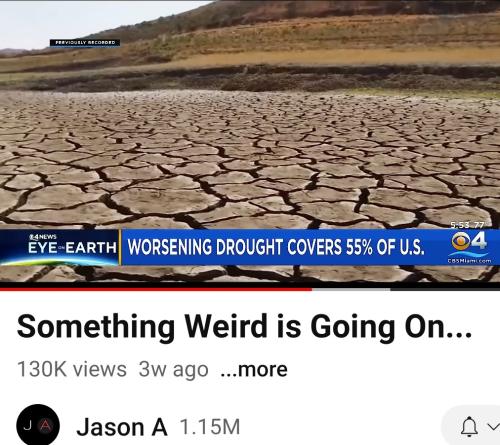Click the 77 degree temperature readout

(x=479, y=225)
